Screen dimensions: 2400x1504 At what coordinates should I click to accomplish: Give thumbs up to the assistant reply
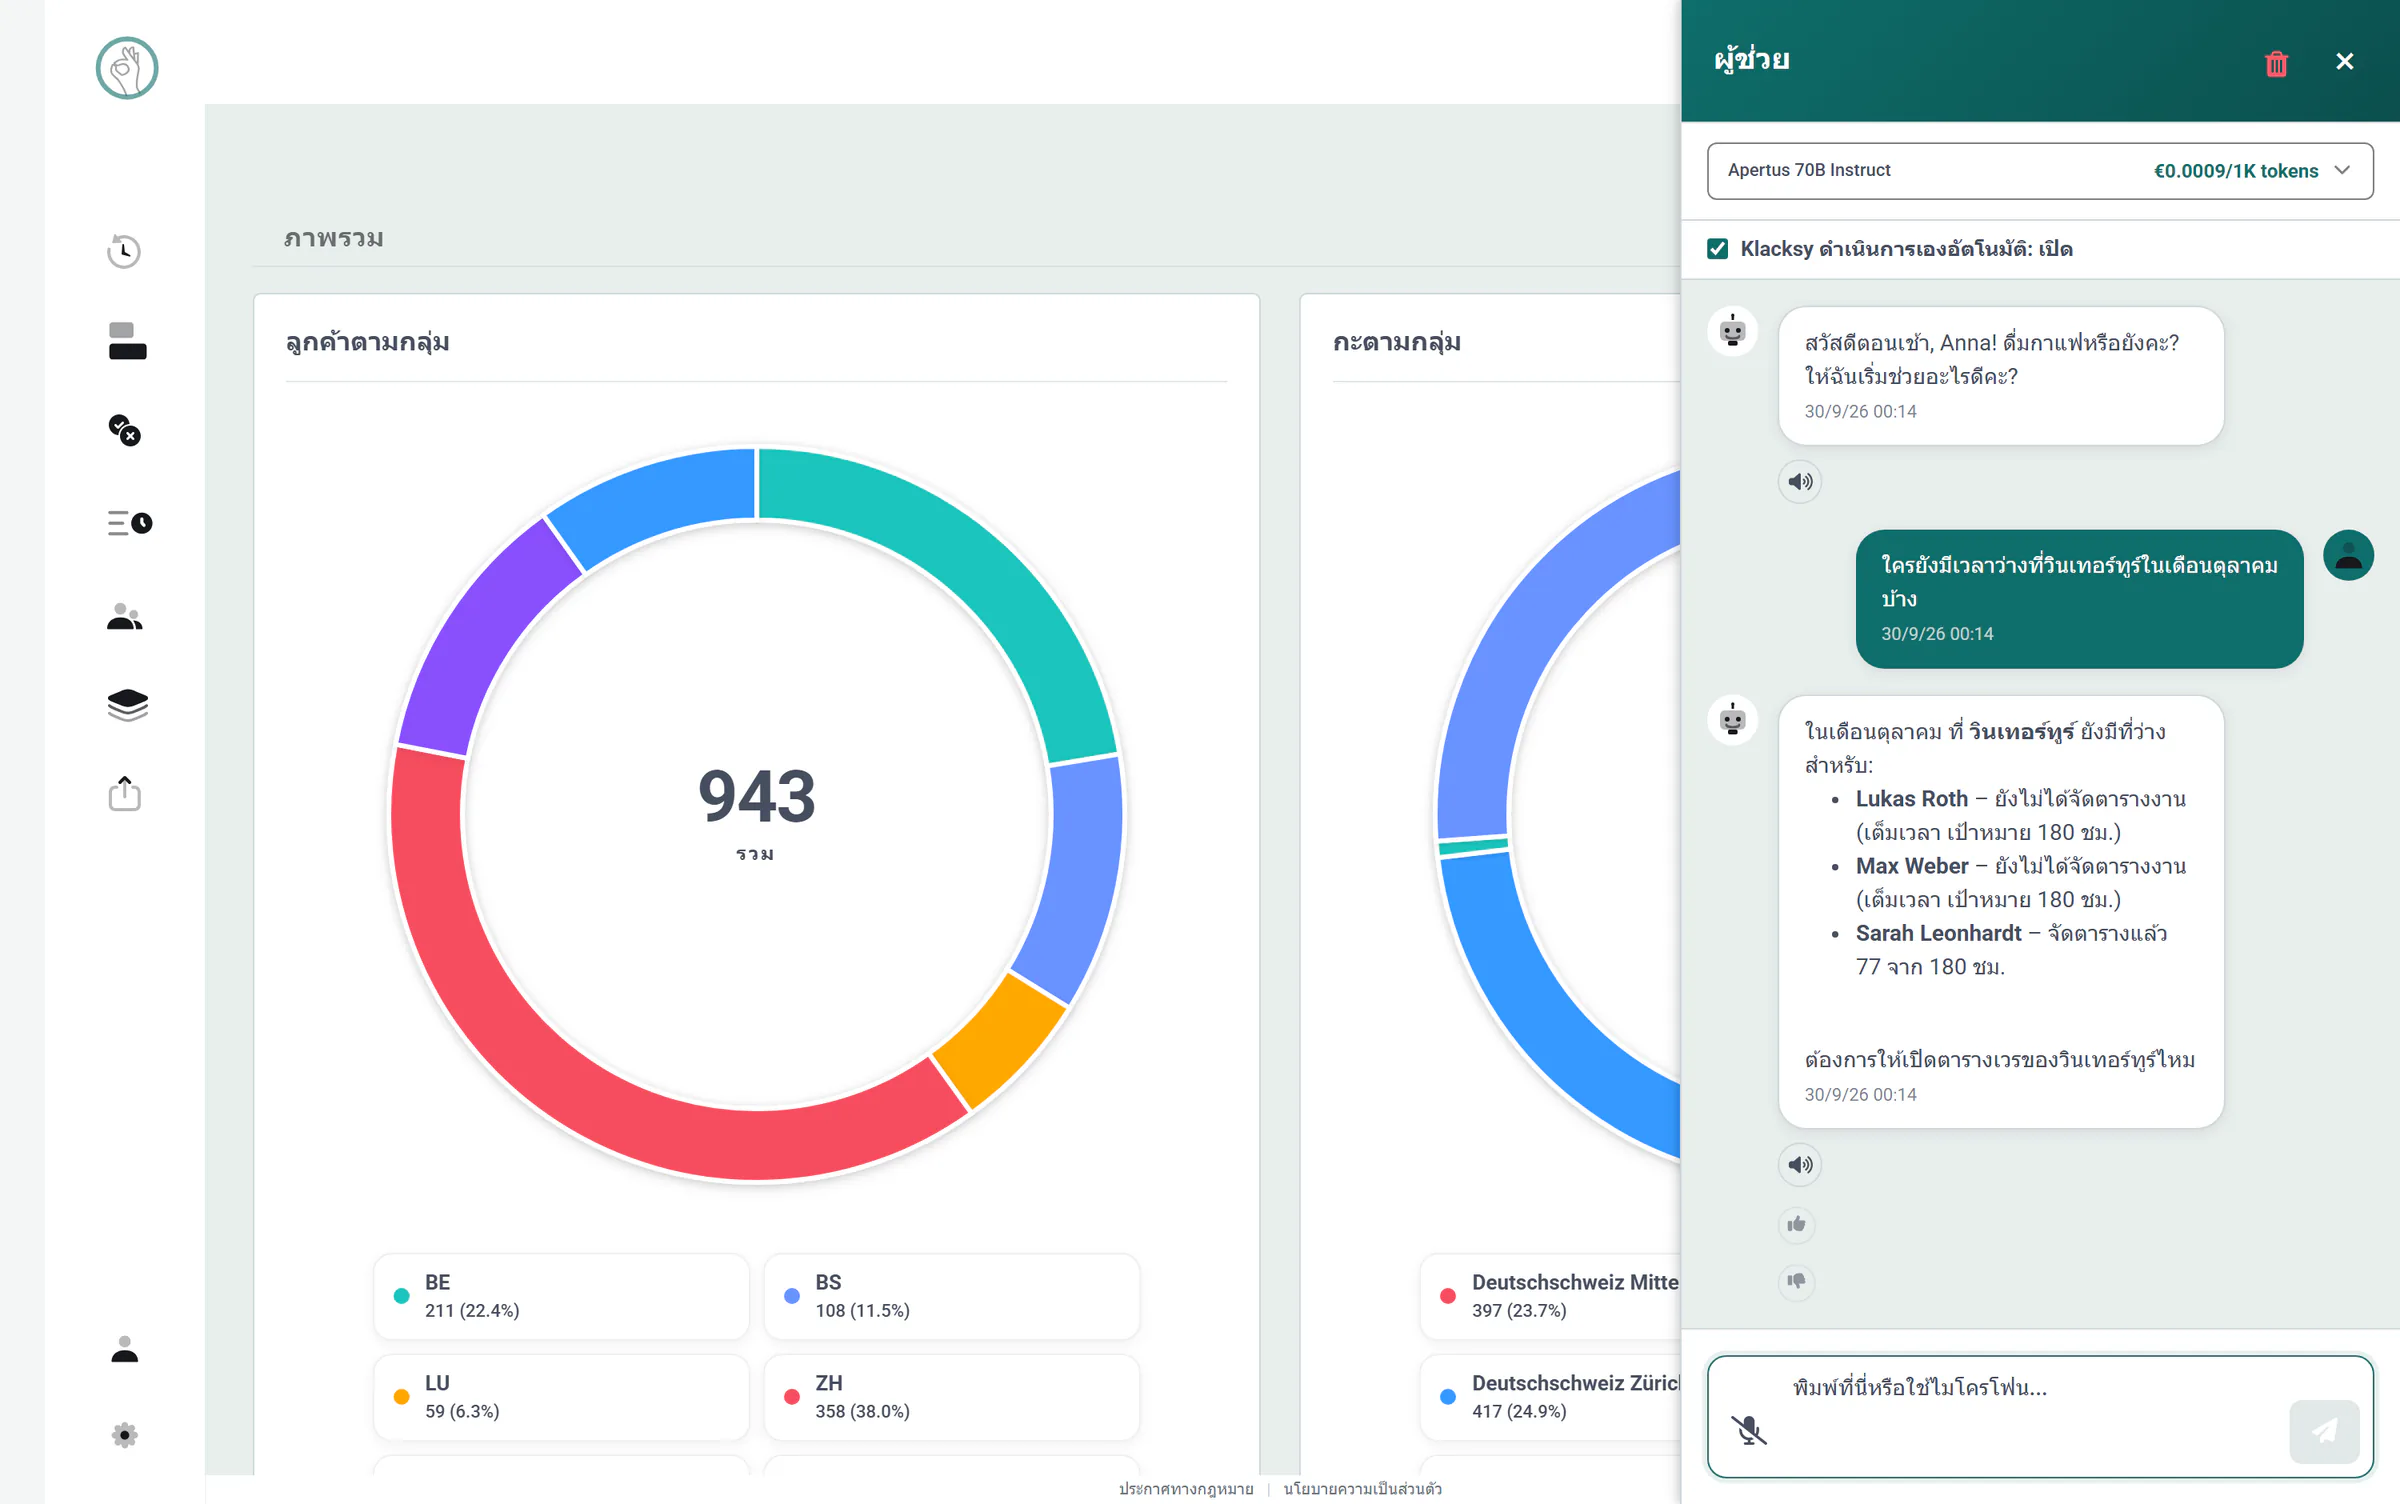(1797, 1224)
